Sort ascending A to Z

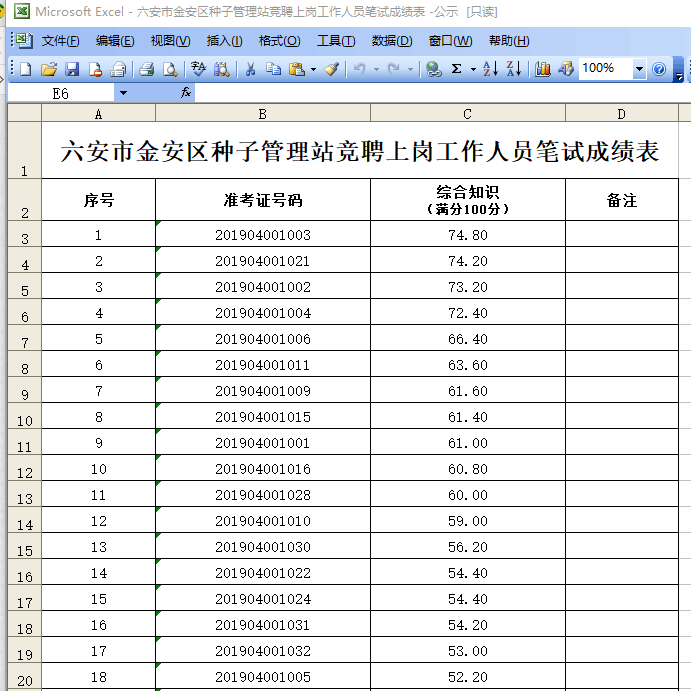(490, 69)
